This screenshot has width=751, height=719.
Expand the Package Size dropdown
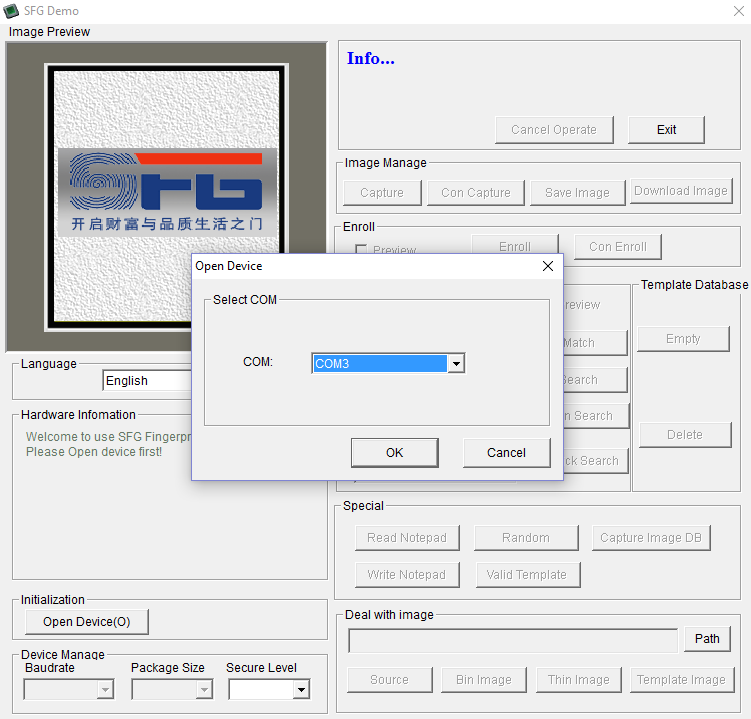tap(204, 689)
